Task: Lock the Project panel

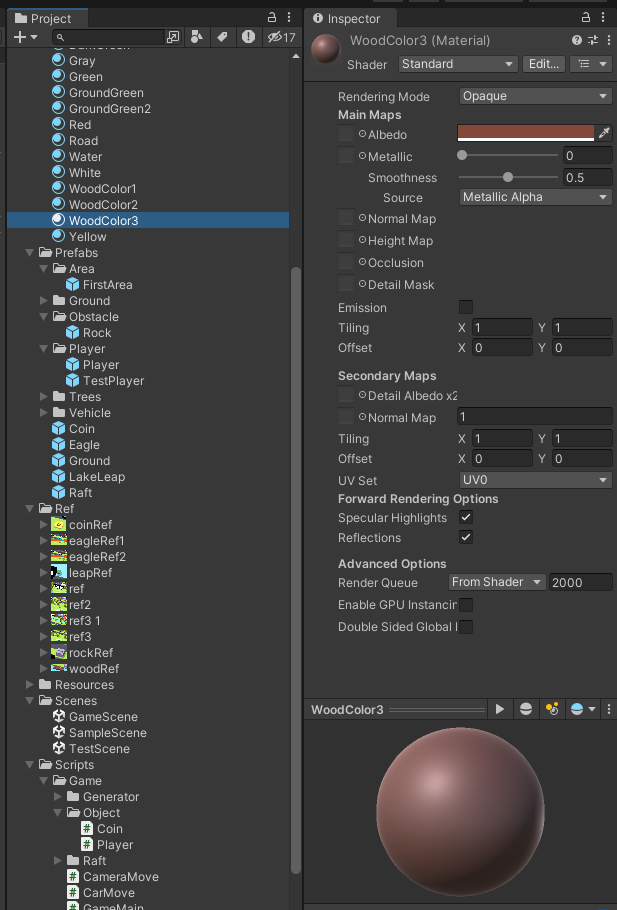Action: click(272, 17)
